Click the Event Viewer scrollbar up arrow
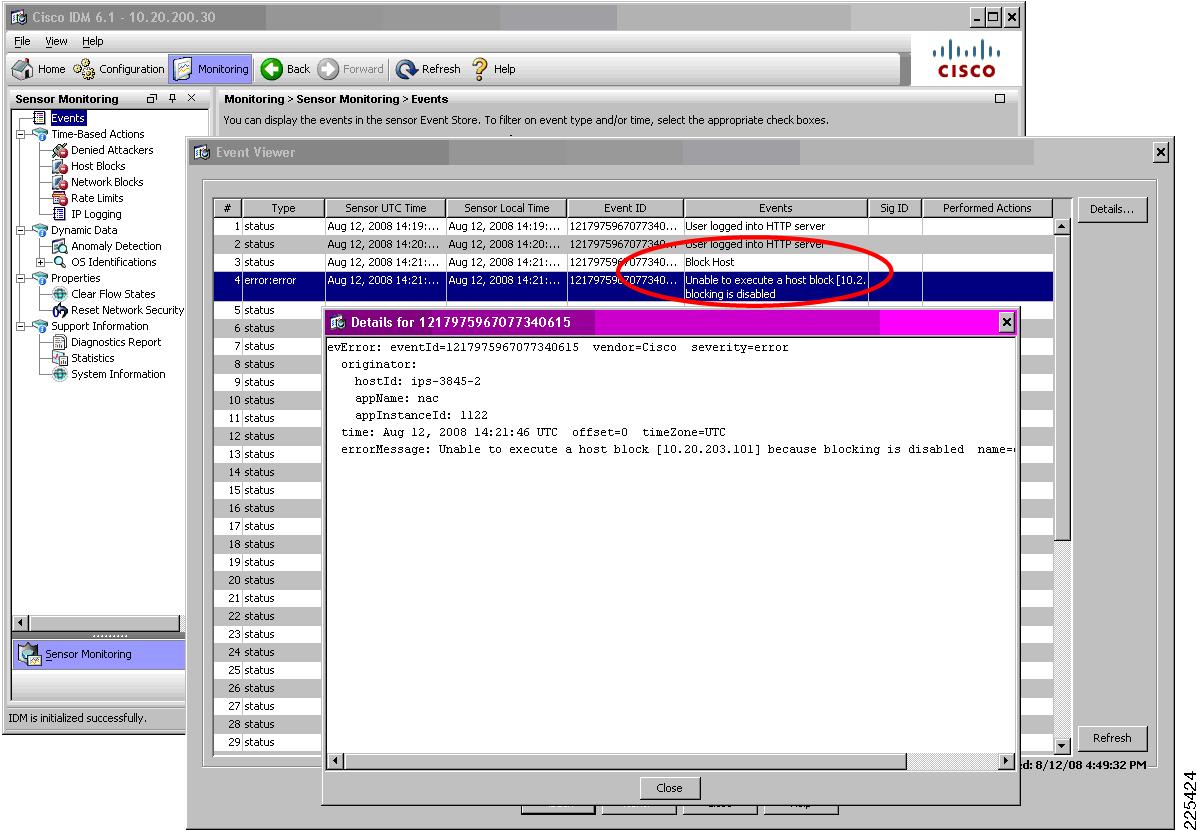 [x=1061, y=227]
